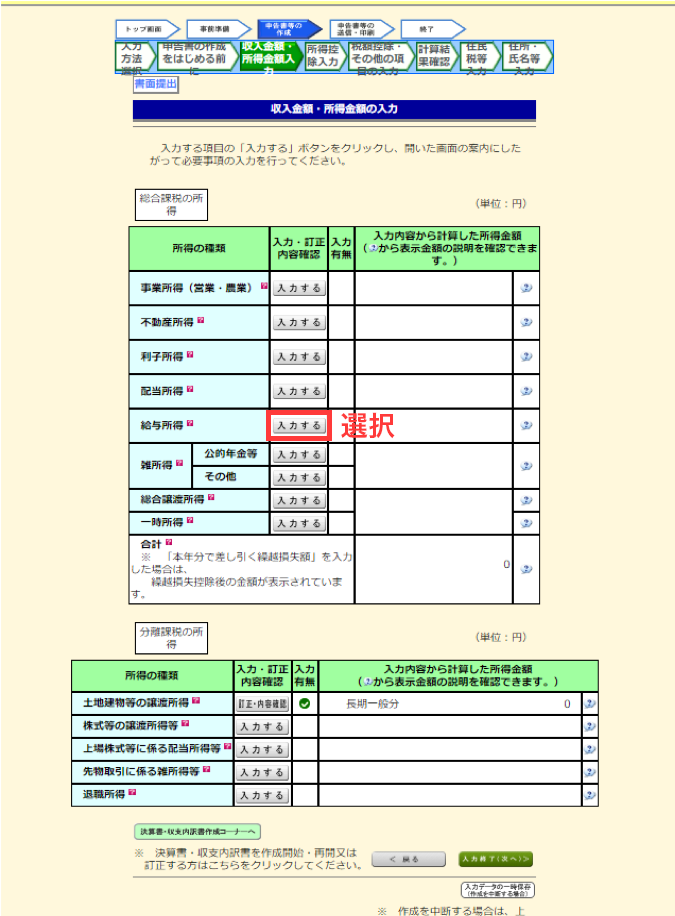Open 決算書・収支内訳書作成コーナーへ button

click(198, 831)
